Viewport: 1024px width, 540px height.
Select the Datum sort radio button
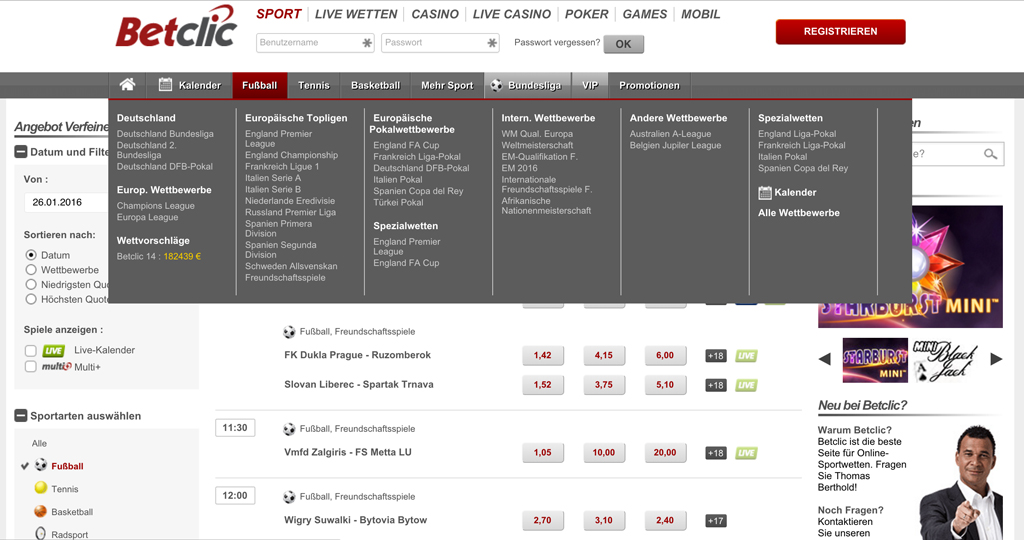pyautogui.click(x=31, y=255)
